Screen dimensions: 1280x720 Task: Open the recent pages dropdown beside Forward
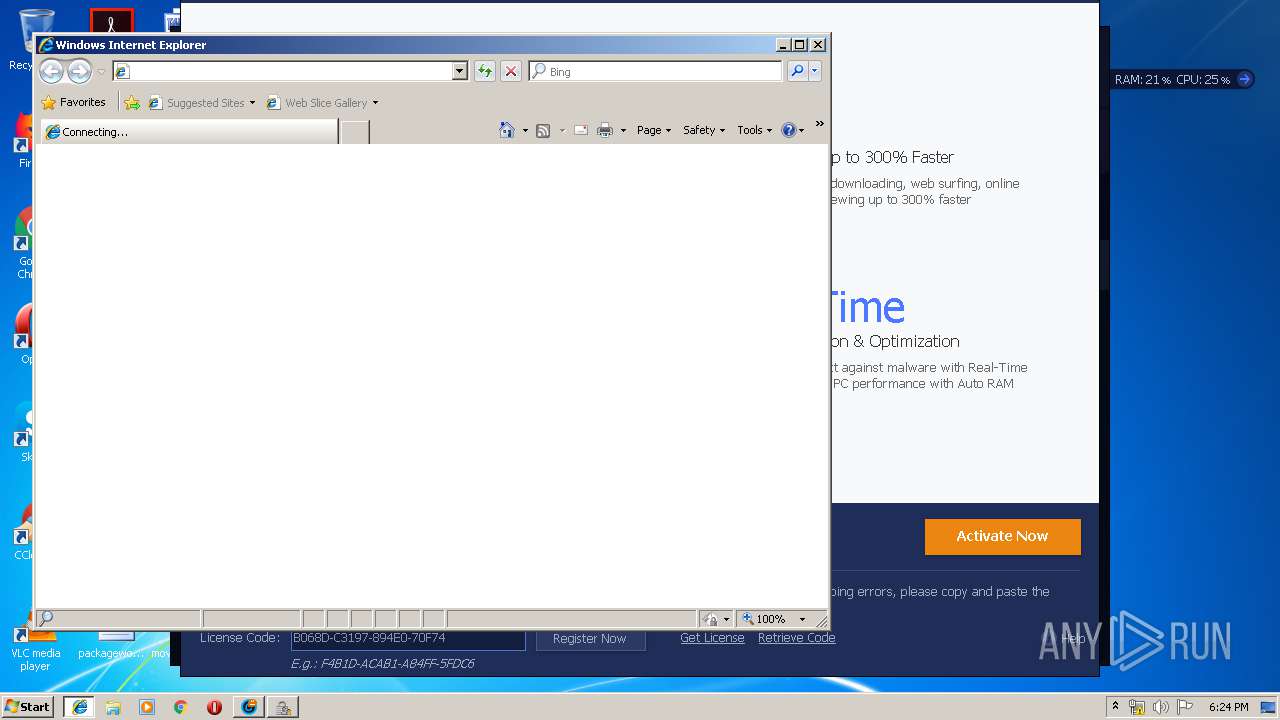(101, 72)
